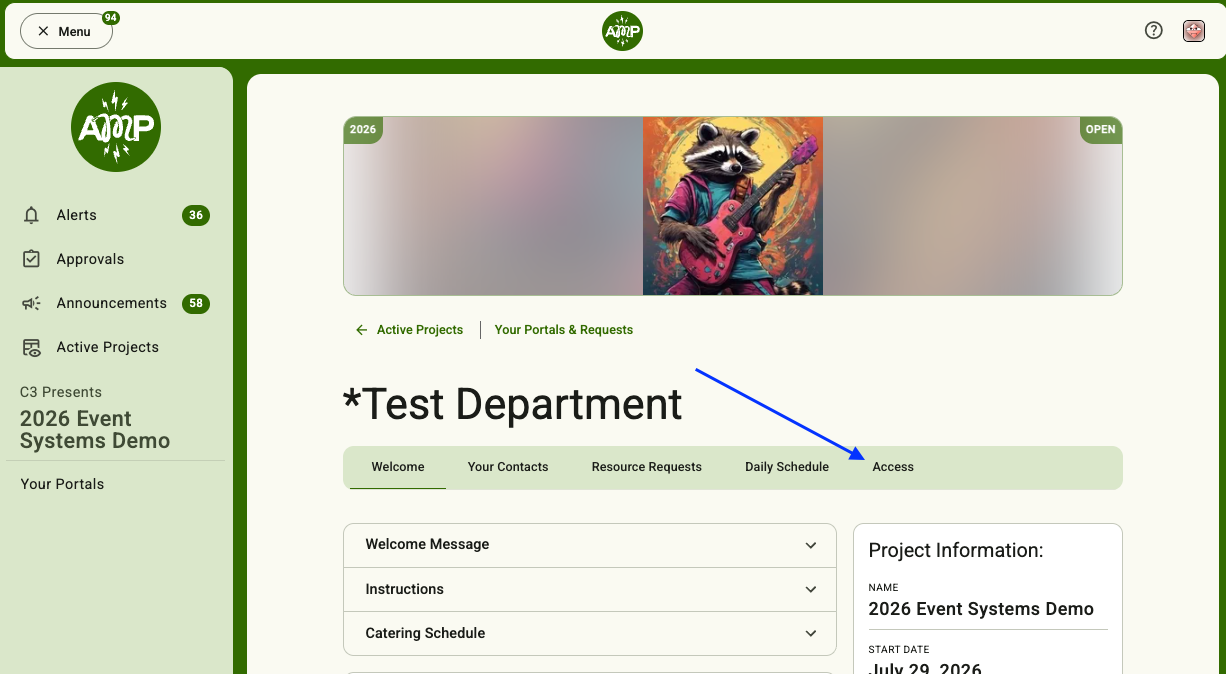Select the 2026 Event Systems Demo sidebar title
Image resolution: width=1226 pixels, height=674 pixels.
coord(95,430)
